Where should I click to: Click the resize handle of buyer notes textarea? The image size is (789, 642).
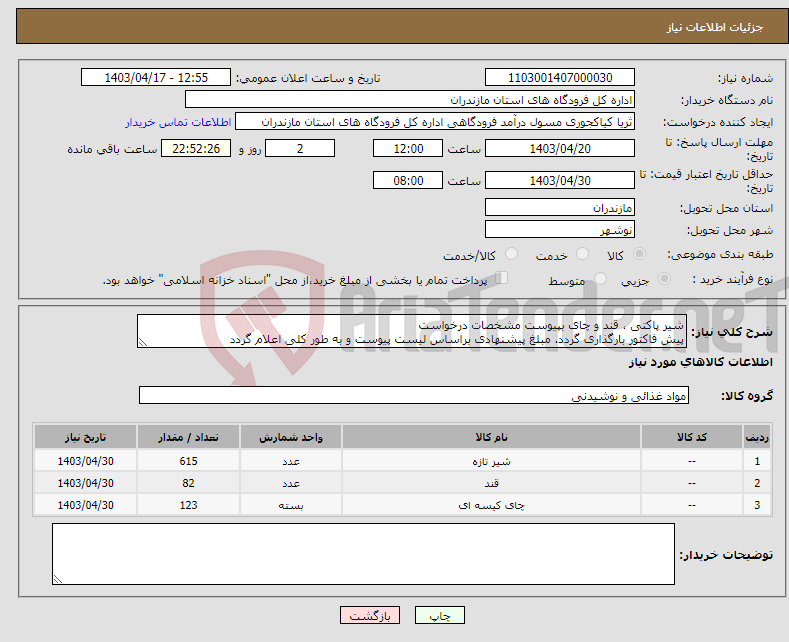click(x=58, y=579)
